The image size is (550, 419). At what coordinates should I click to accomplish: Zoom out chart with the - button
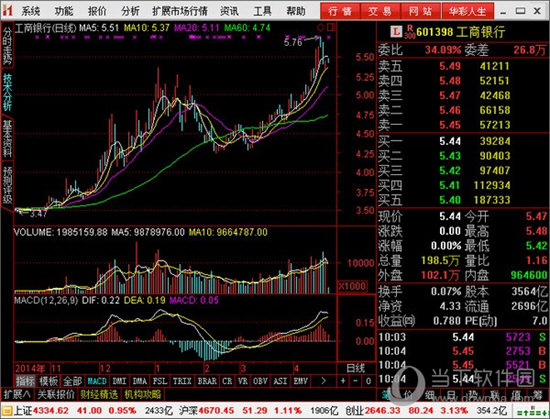pos(355,381)
